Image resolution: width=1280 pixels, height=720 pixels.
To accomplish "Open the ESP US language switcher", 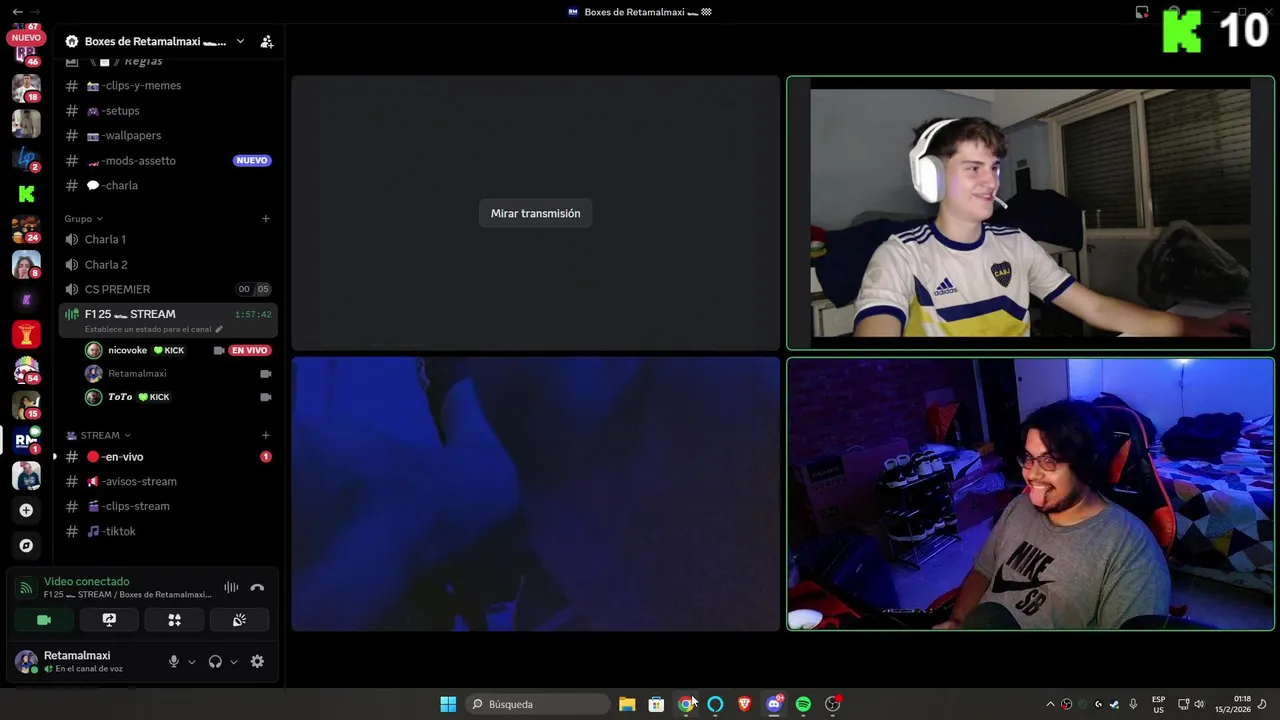I will tap(1158, 705).
